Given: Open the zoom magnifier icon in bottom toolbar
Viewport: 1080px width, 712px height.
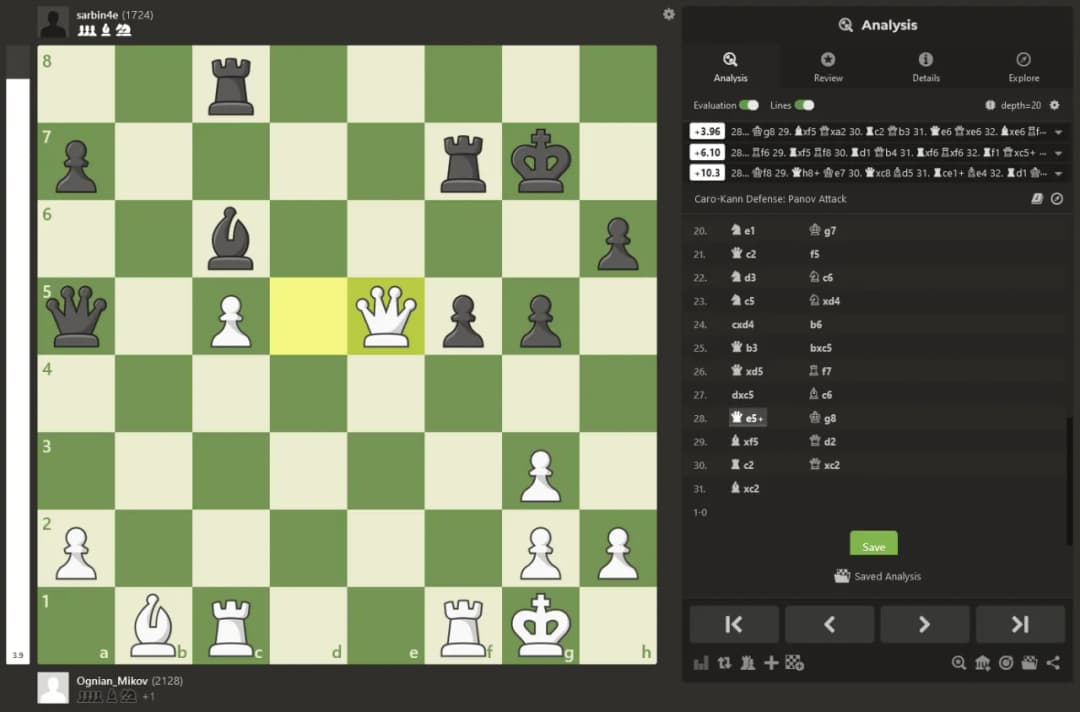Looking at the screenshot, I should click(x=959, y=663).
